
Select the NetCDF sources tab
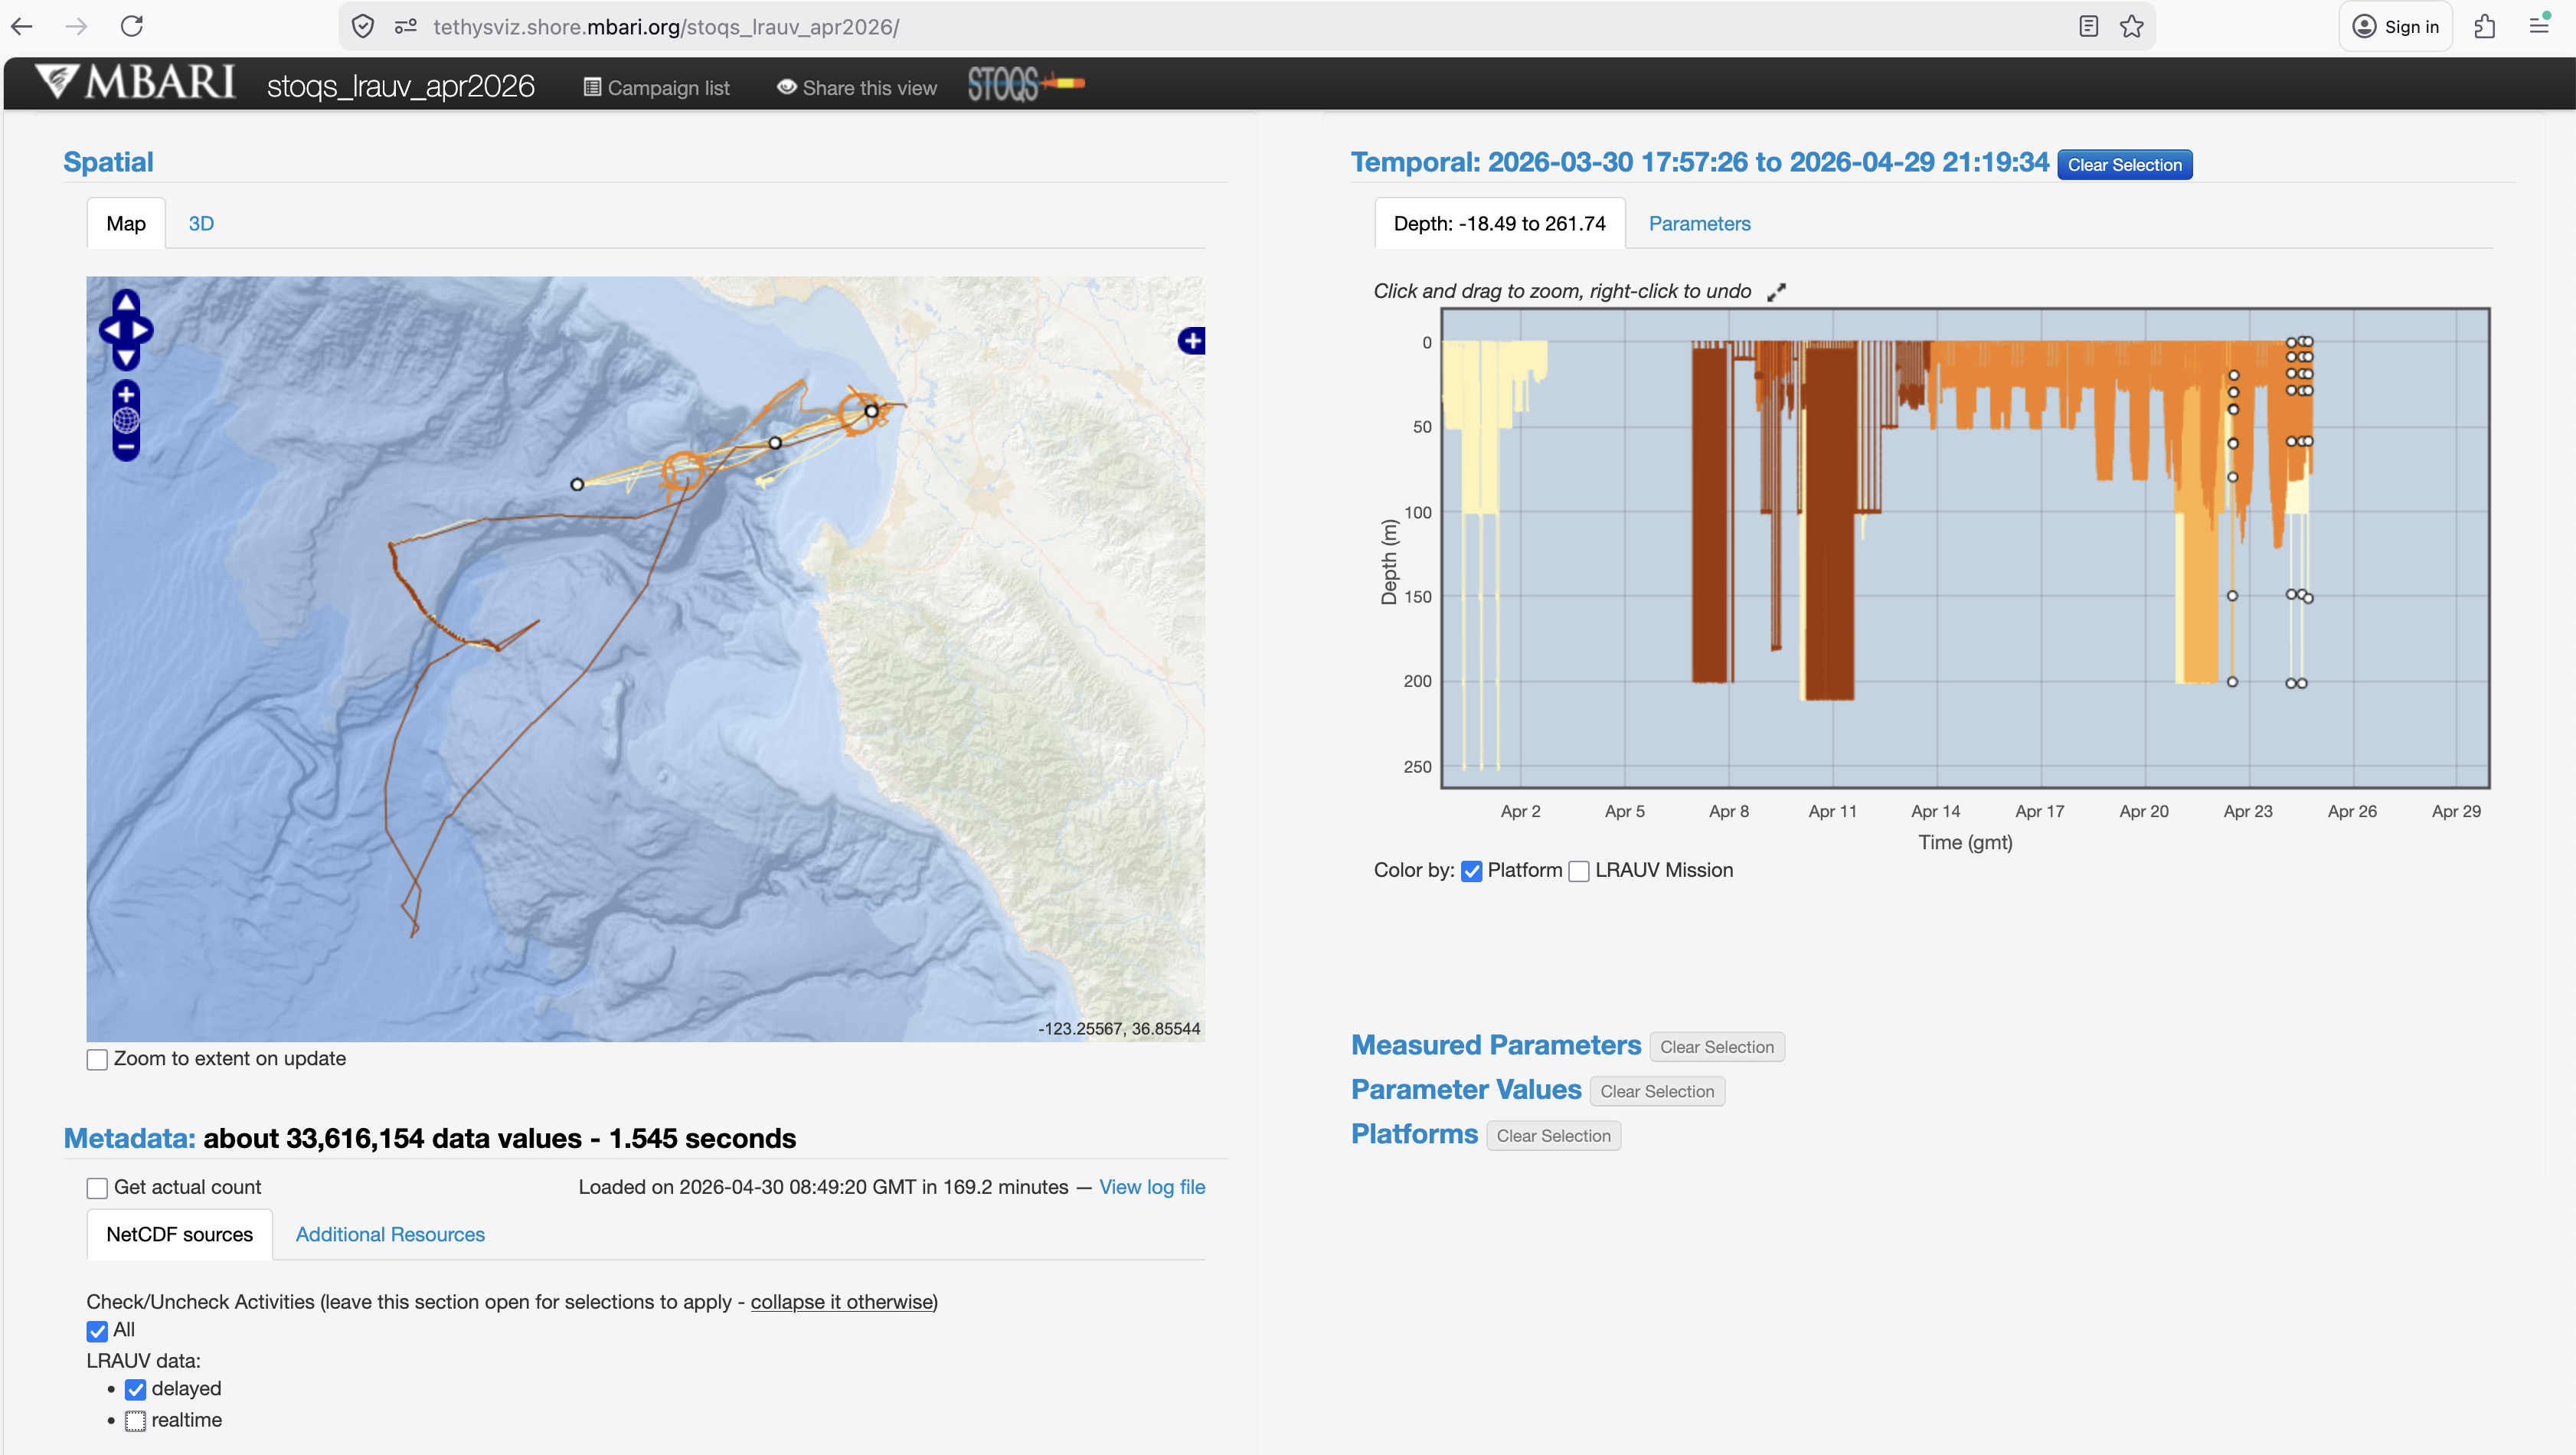tap(179, 1235)
